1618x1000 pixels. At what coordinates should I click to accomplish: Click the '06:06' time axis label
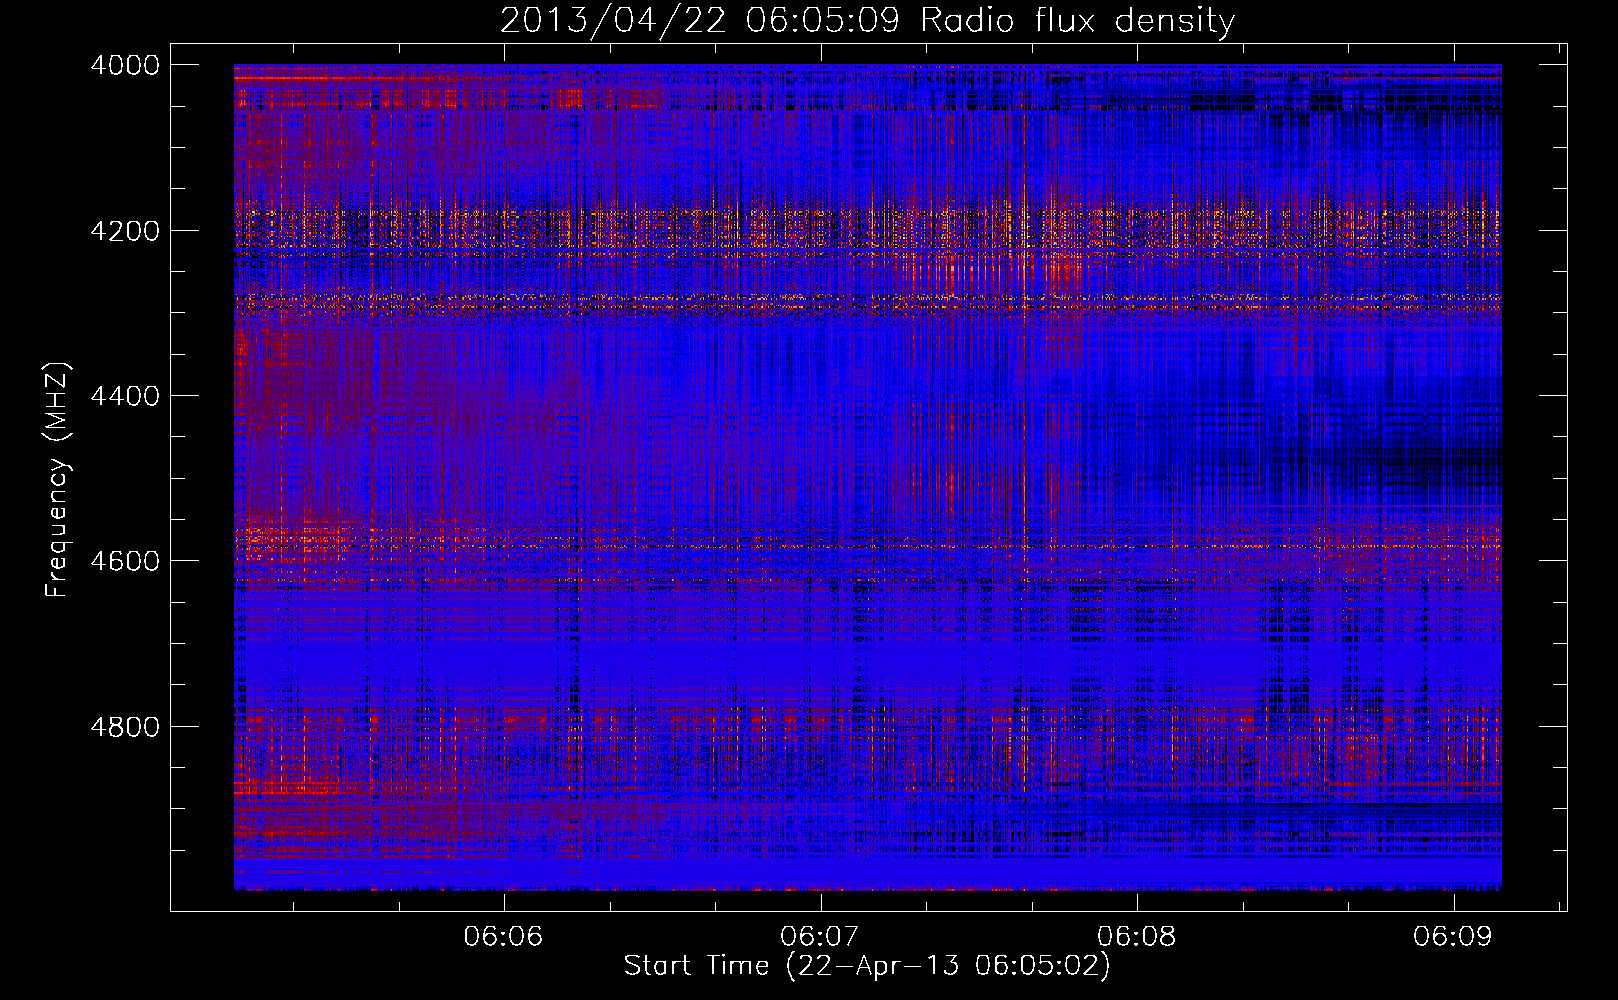[x=503, y=936]
